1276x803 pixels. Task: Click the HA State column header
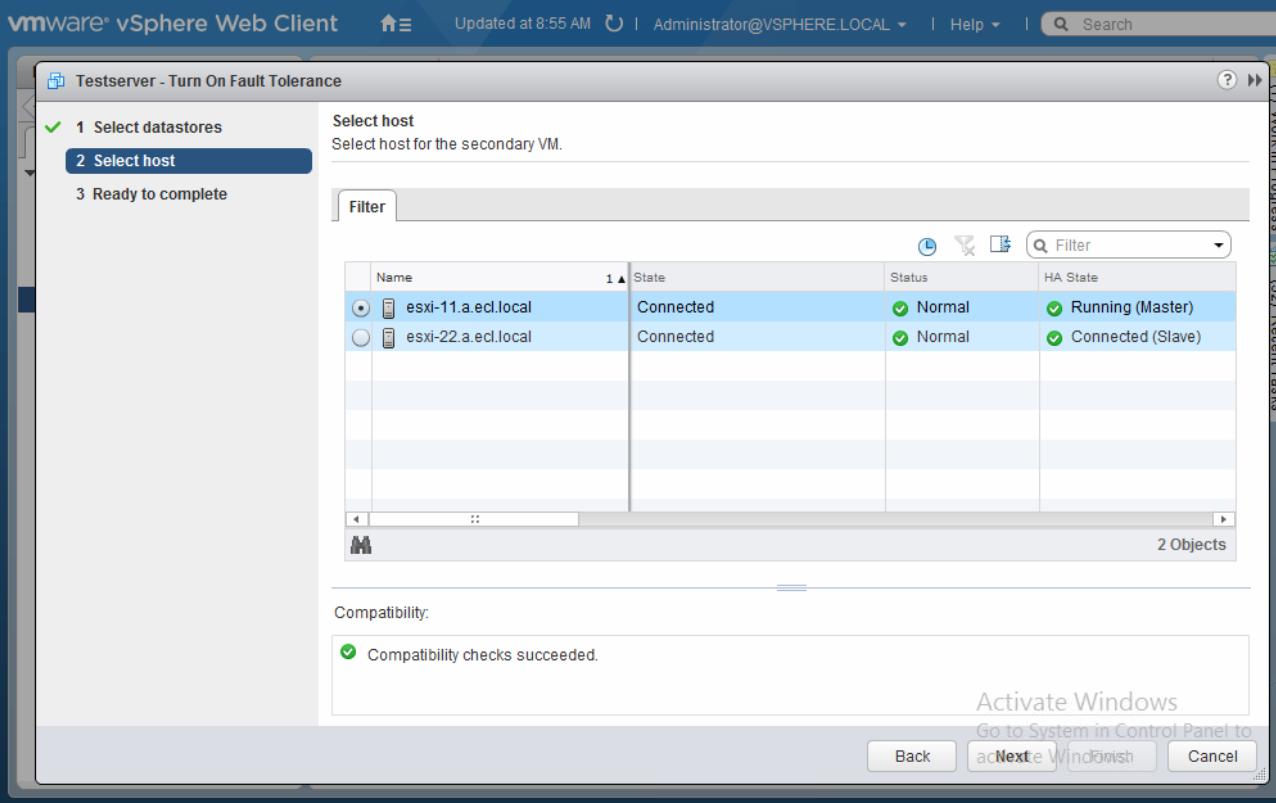point(1138,277)
